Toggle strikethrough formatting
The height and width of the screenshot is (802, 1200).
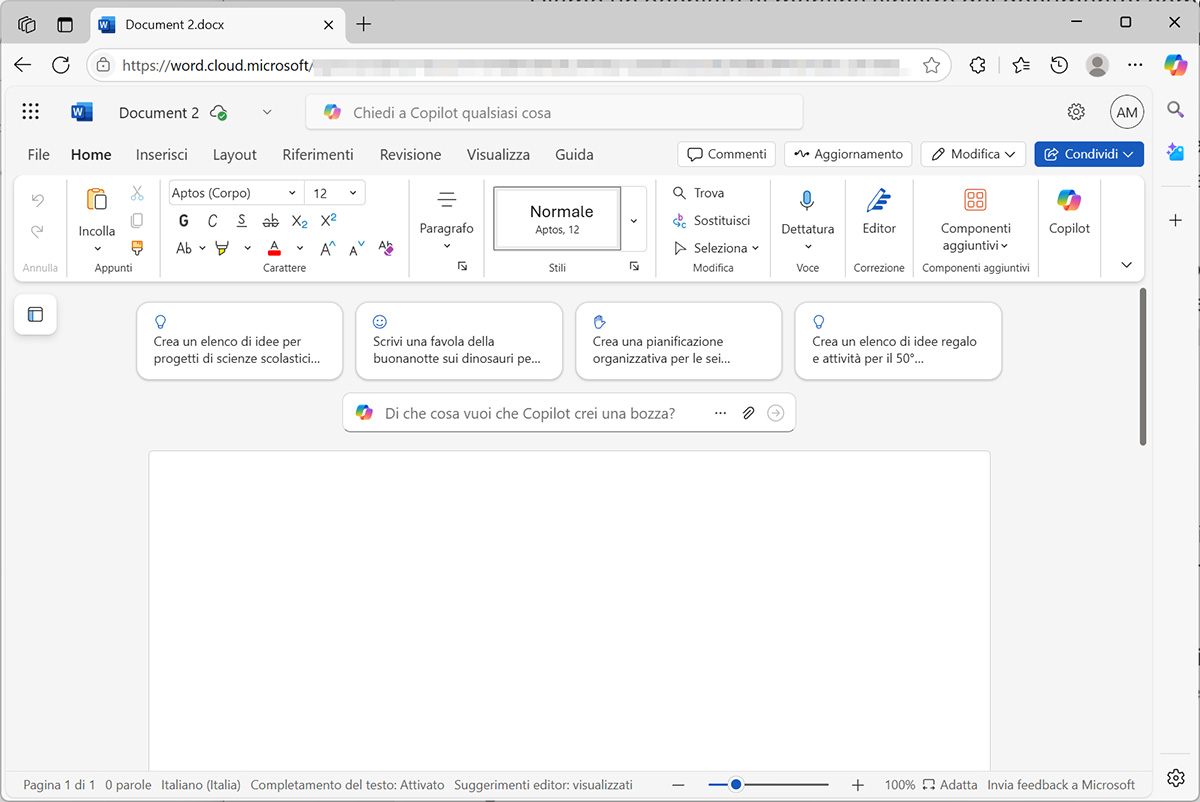270,221
